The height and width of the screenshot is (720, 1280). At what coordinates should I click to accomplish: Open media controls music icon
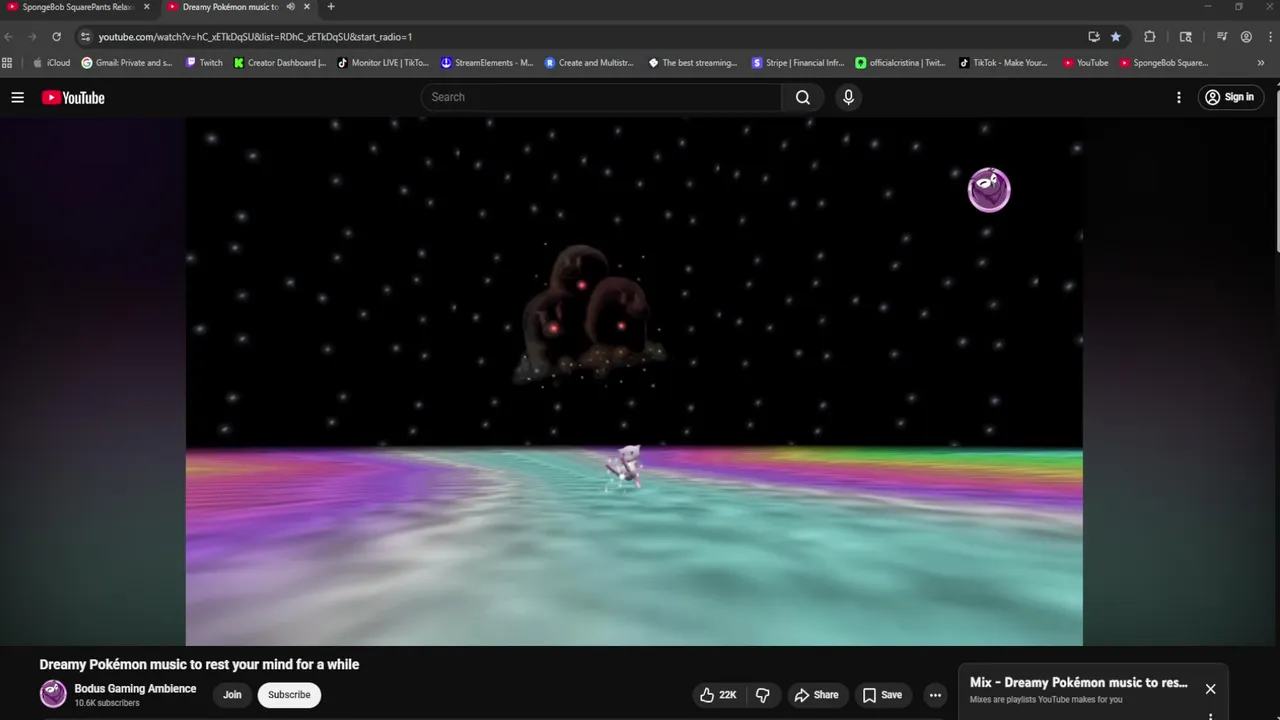coord(1222,37)
